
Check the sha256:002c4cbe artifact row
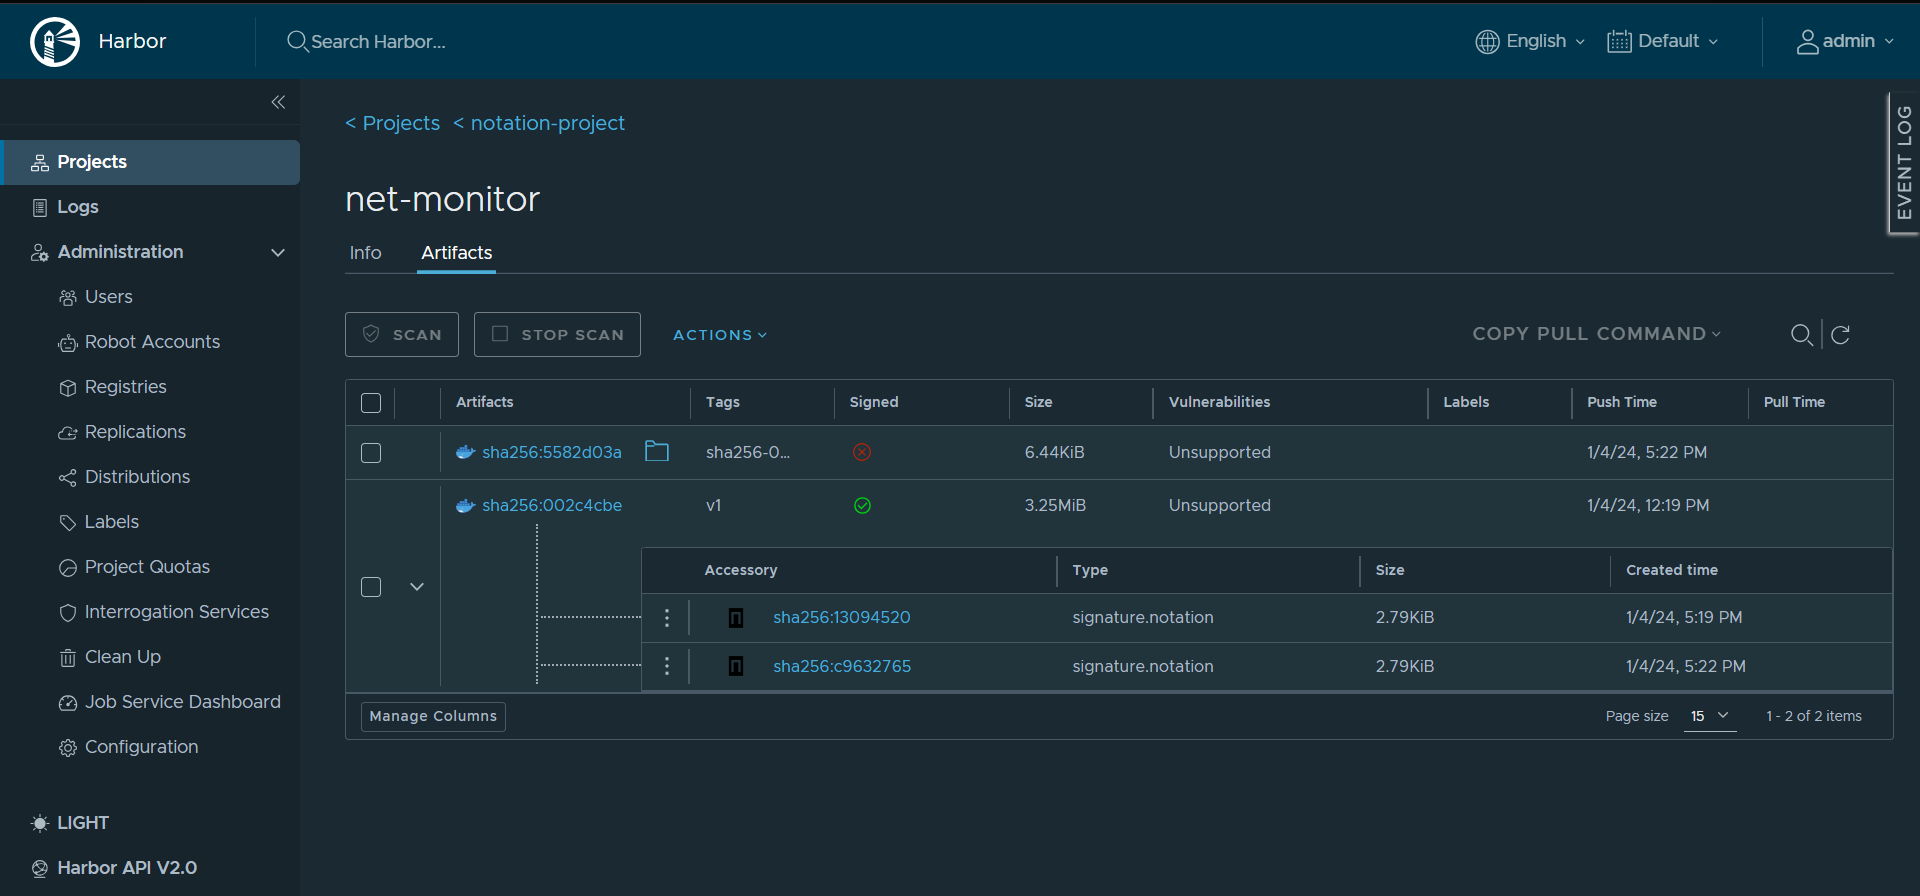click(371, 587)
